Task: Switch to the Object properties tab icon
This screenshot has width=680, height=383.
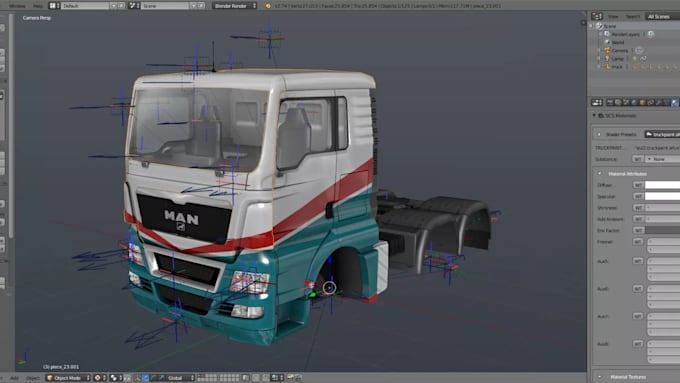Action: tap(642, 102)
